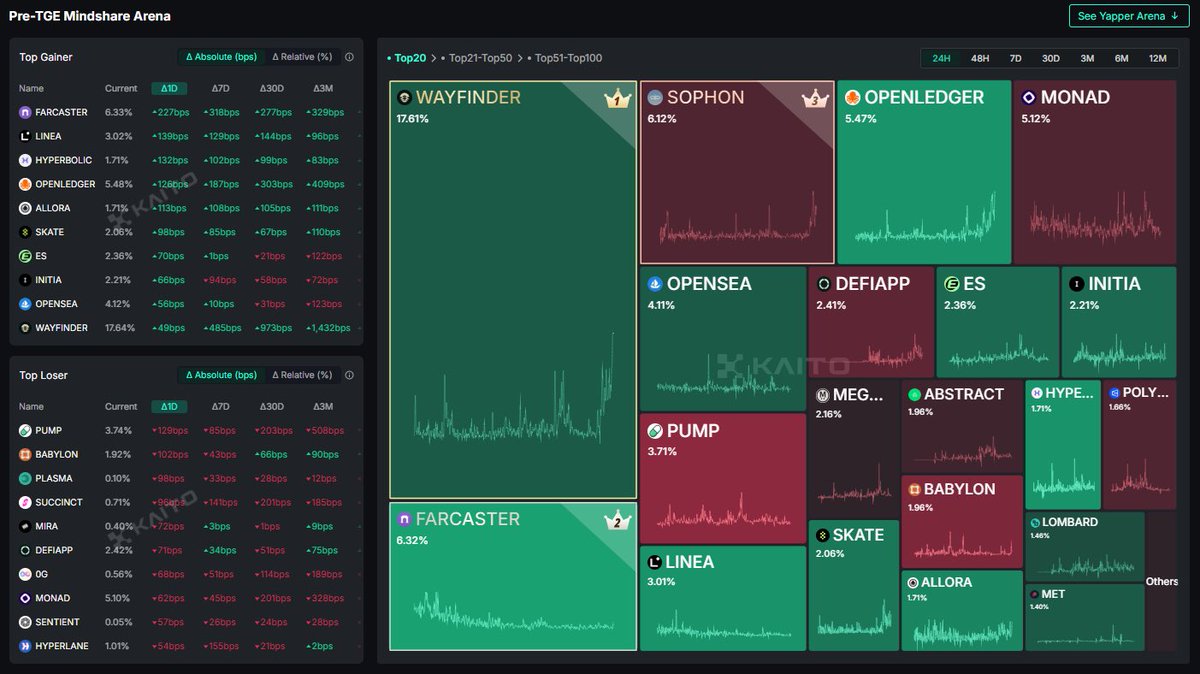
Task: Select the 7D time range tab
Action: coord(1015,58)
